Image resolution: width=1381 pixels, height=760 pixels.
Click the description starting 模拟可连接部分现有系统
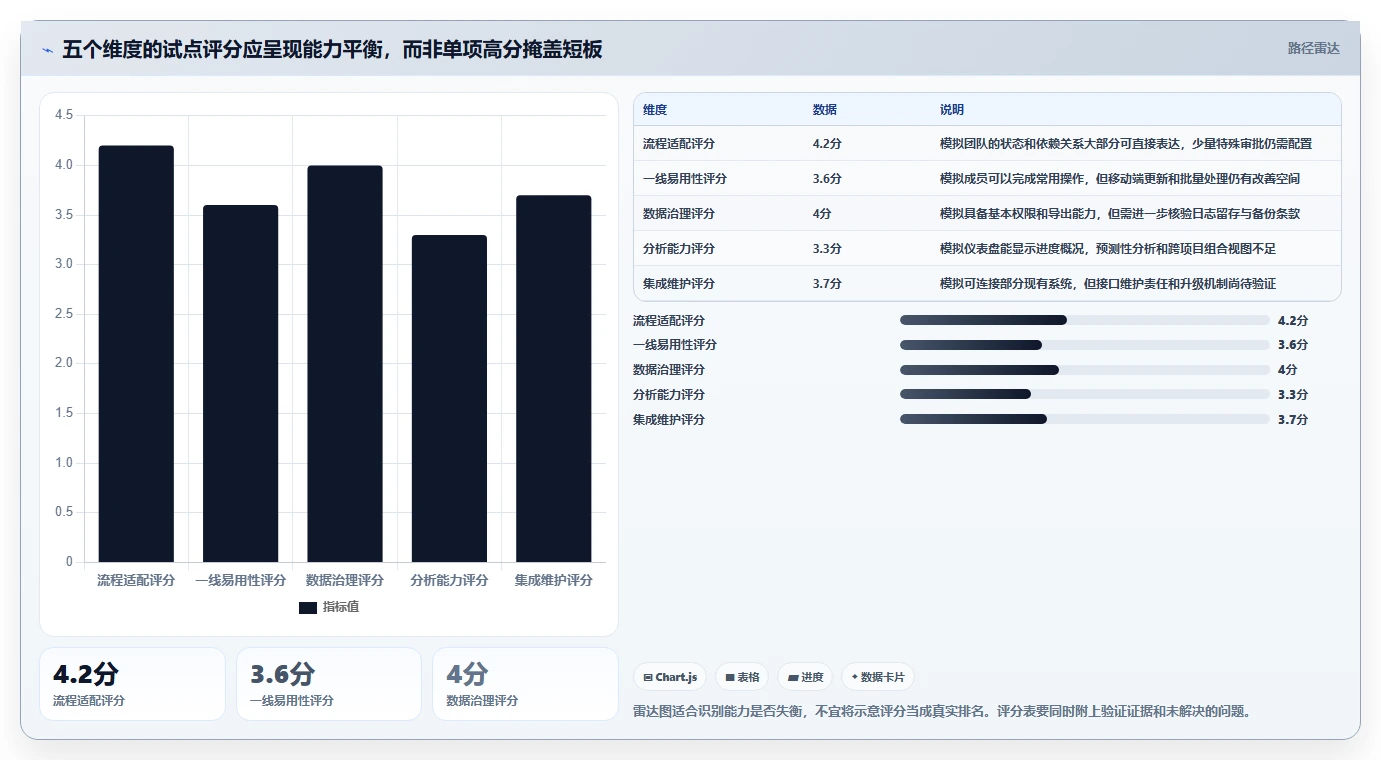tap(1108, 284)
